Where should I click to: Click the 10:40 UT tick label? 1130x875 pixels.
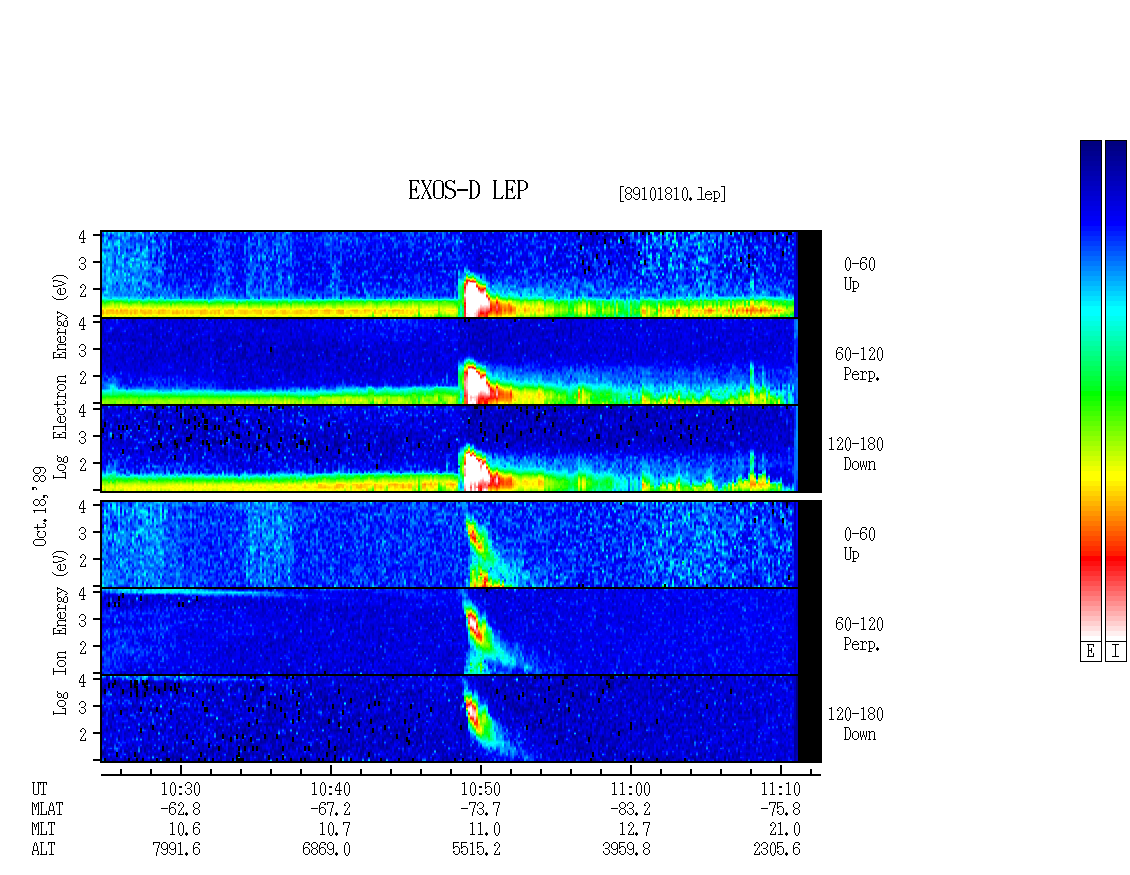point(330,789)
